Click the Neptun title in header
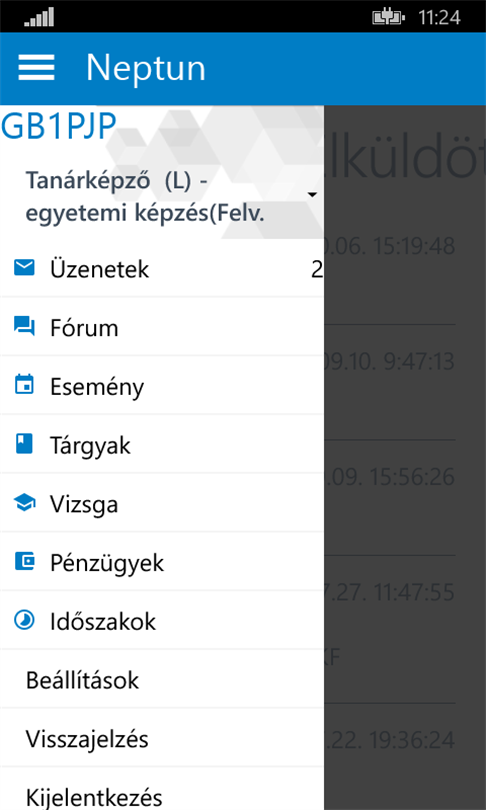 (x=146, y=67)
